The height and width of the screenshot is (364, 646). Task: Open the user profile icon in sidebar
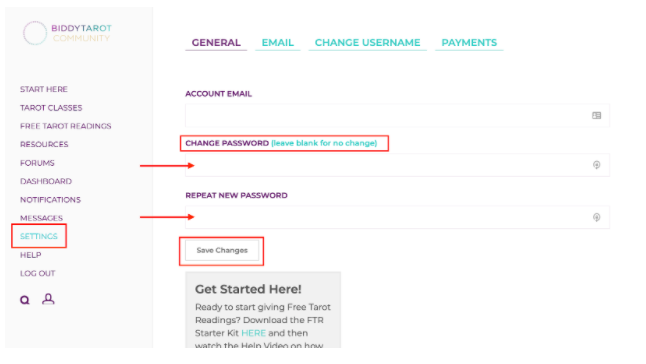[48, 299]
